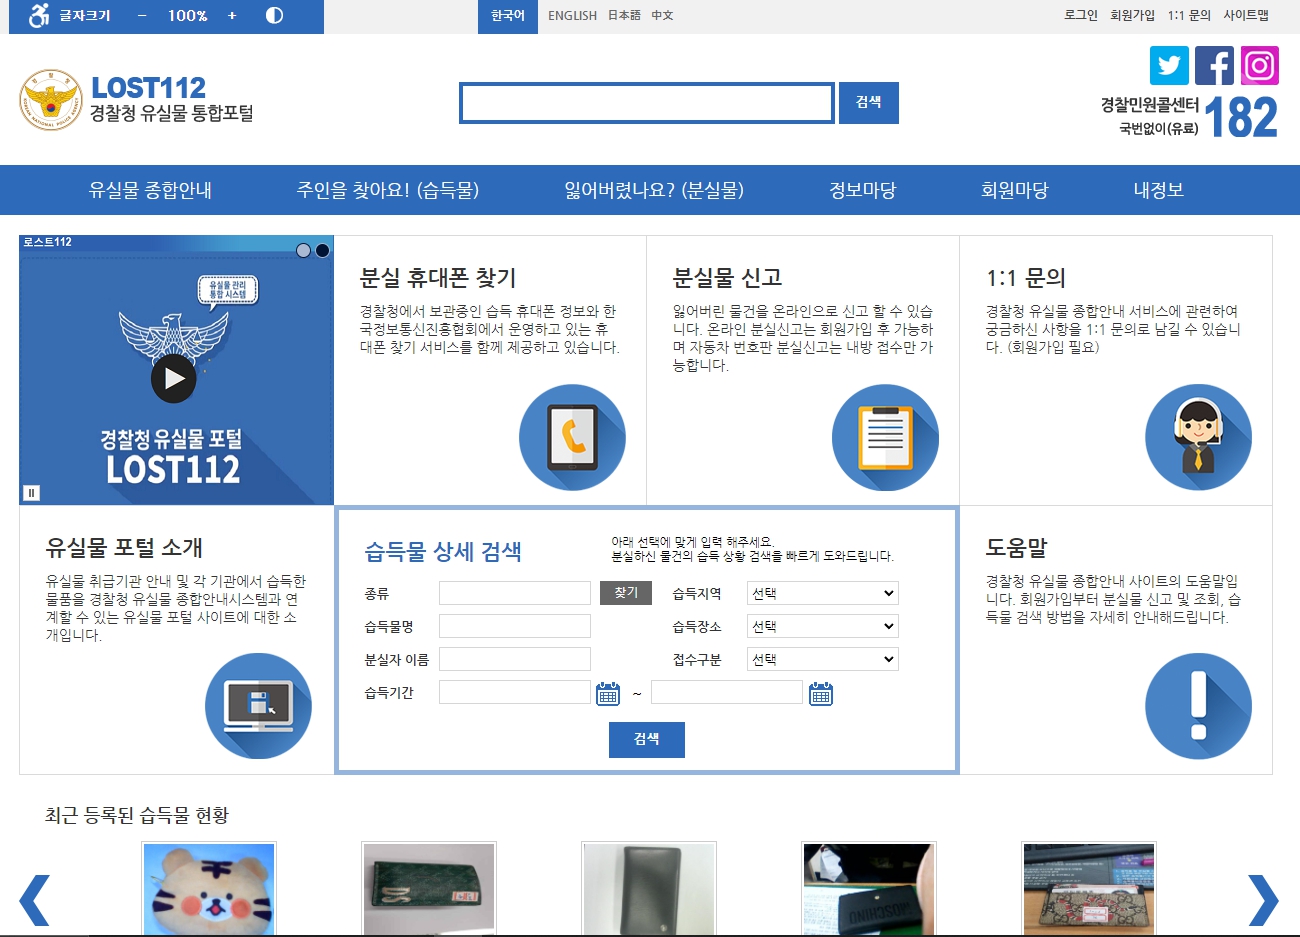Open the 사이트맵 link
1300x937 pixels.
[x=1246, y=15]
